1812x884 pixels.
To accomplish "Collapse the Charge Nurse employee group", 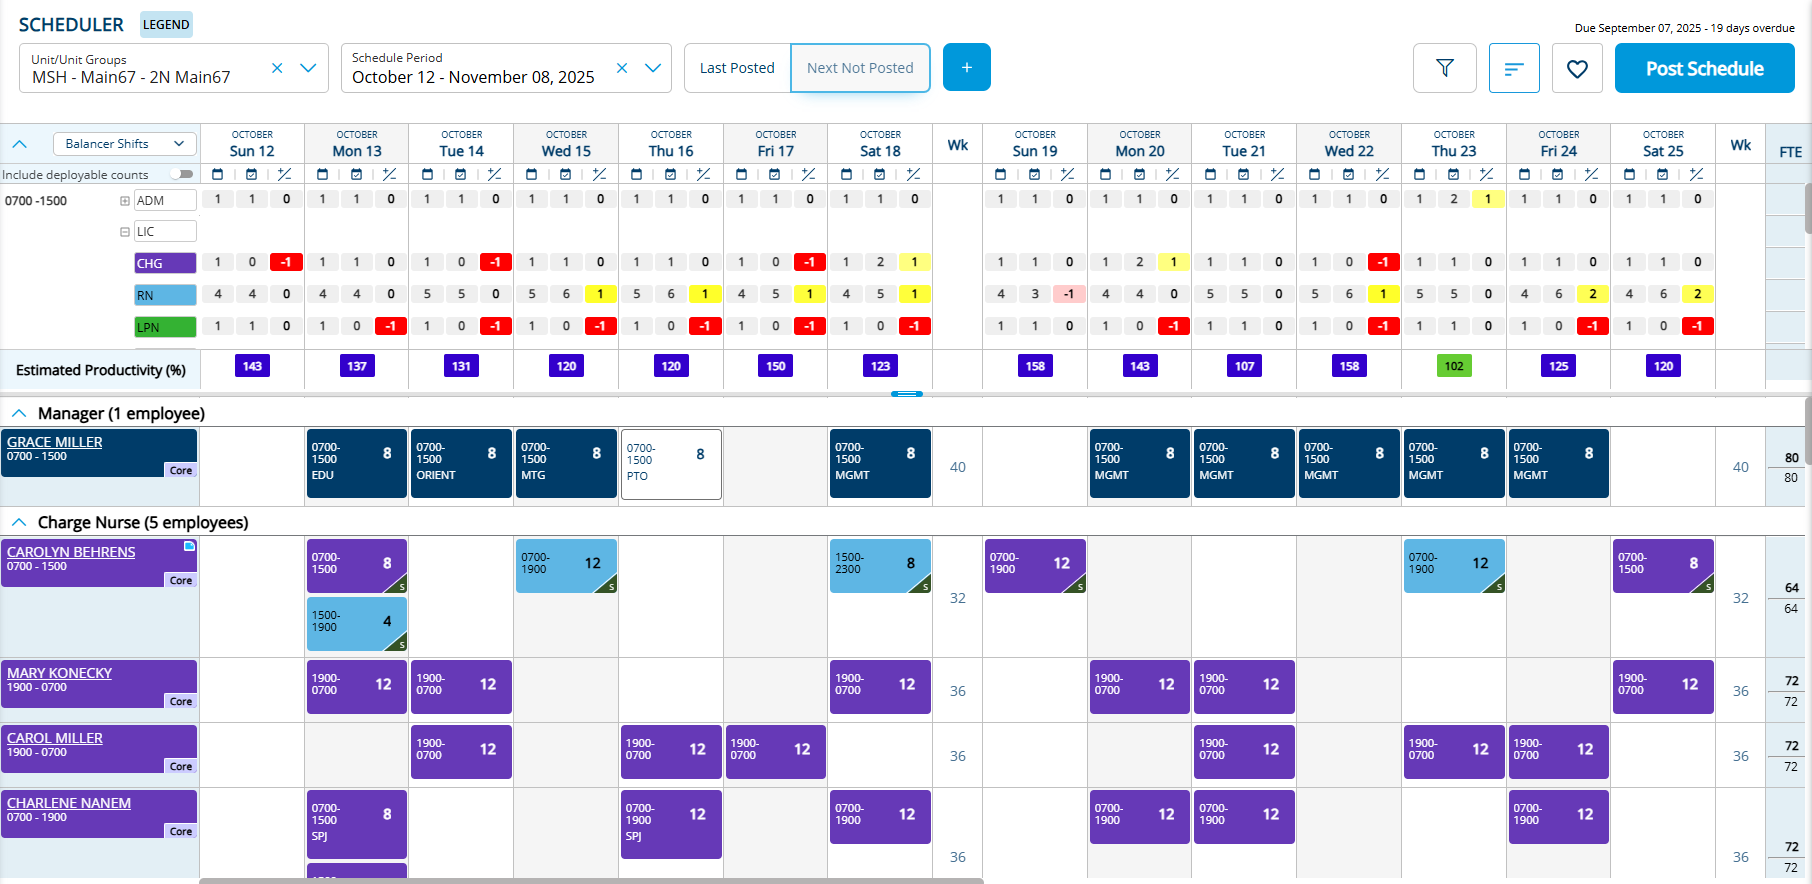I will 19,522.
